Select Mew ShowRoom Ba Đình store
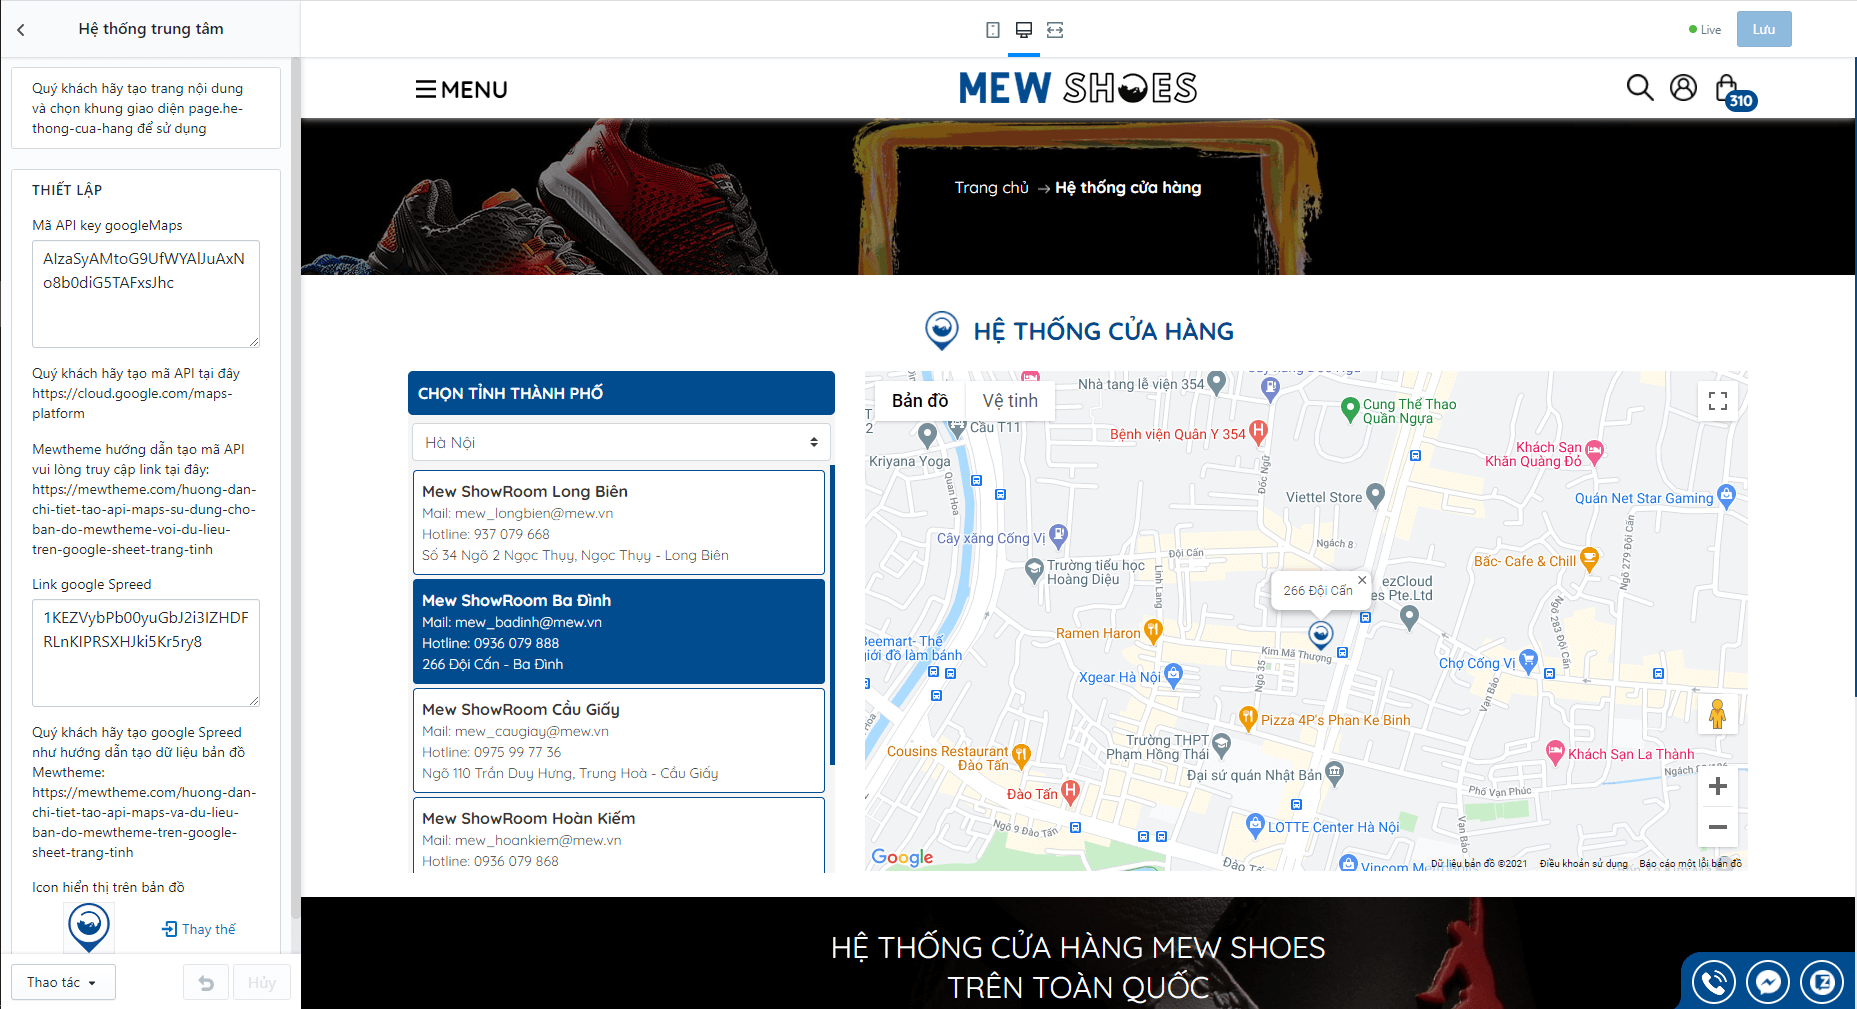The width and height of the screenshot is (1857, 1009). (x=619, y=631)
